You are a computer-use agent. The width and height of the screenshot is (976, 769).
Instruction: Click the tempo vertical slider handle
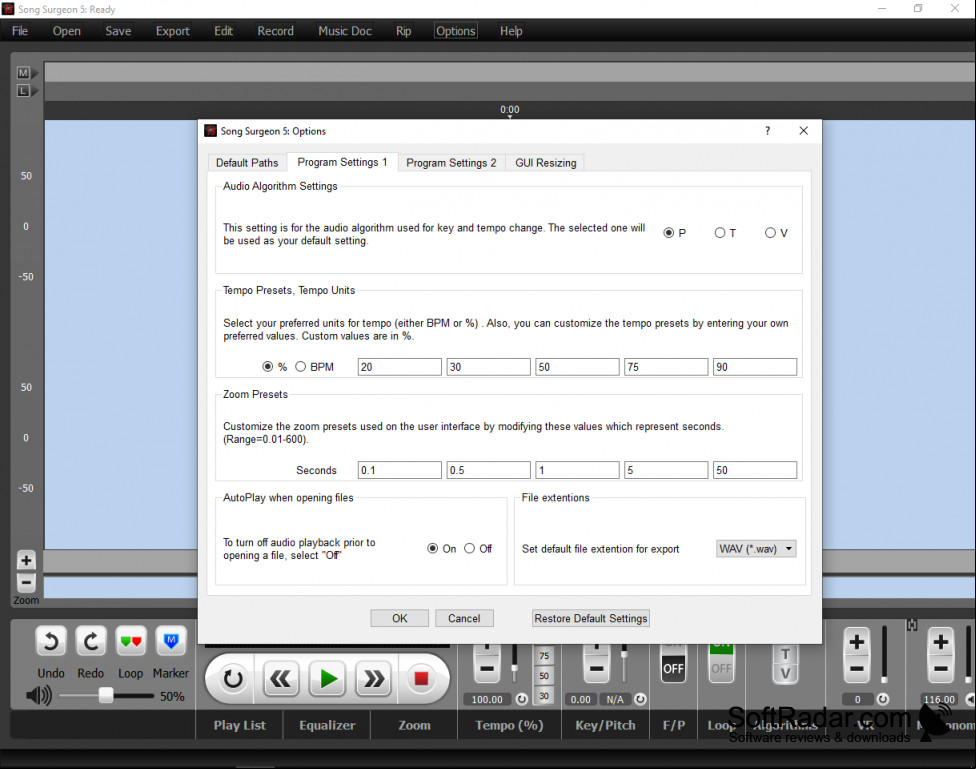coord(514,669)
